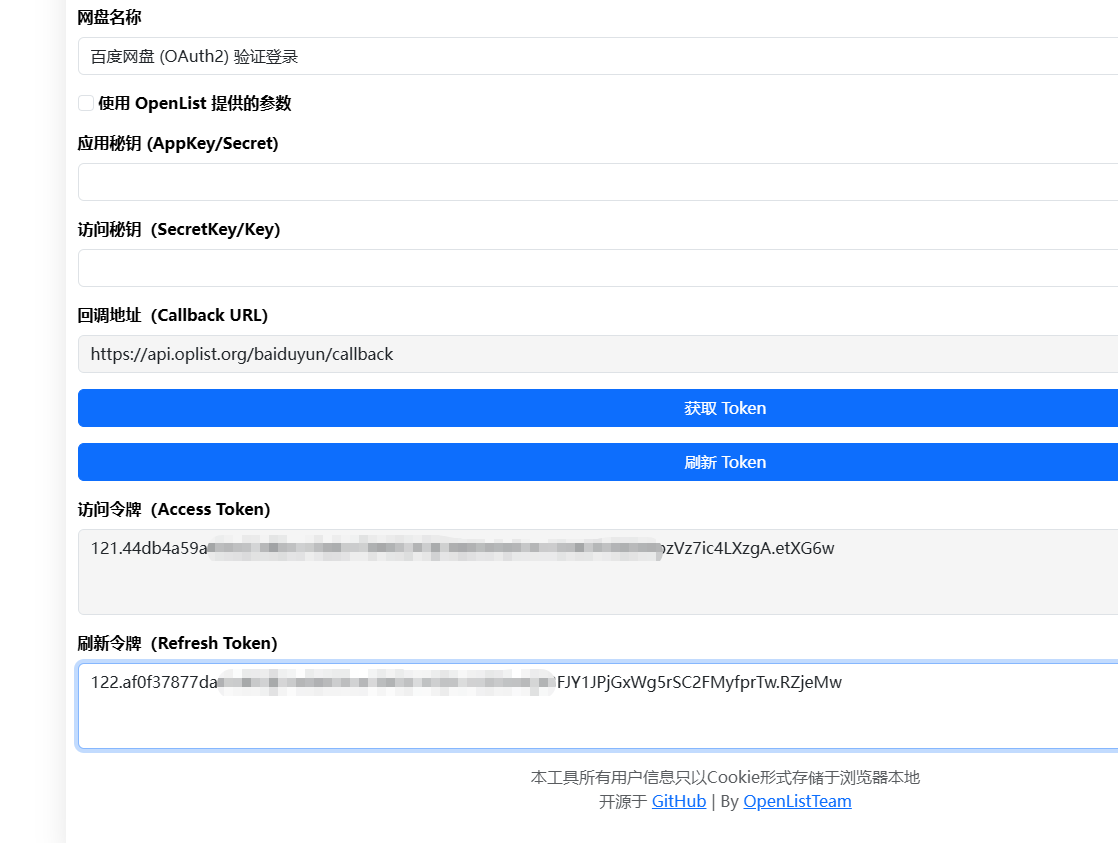Click the 访问令牌 (Access Token) label
The image size is (1118, 843).
[174, 509]
